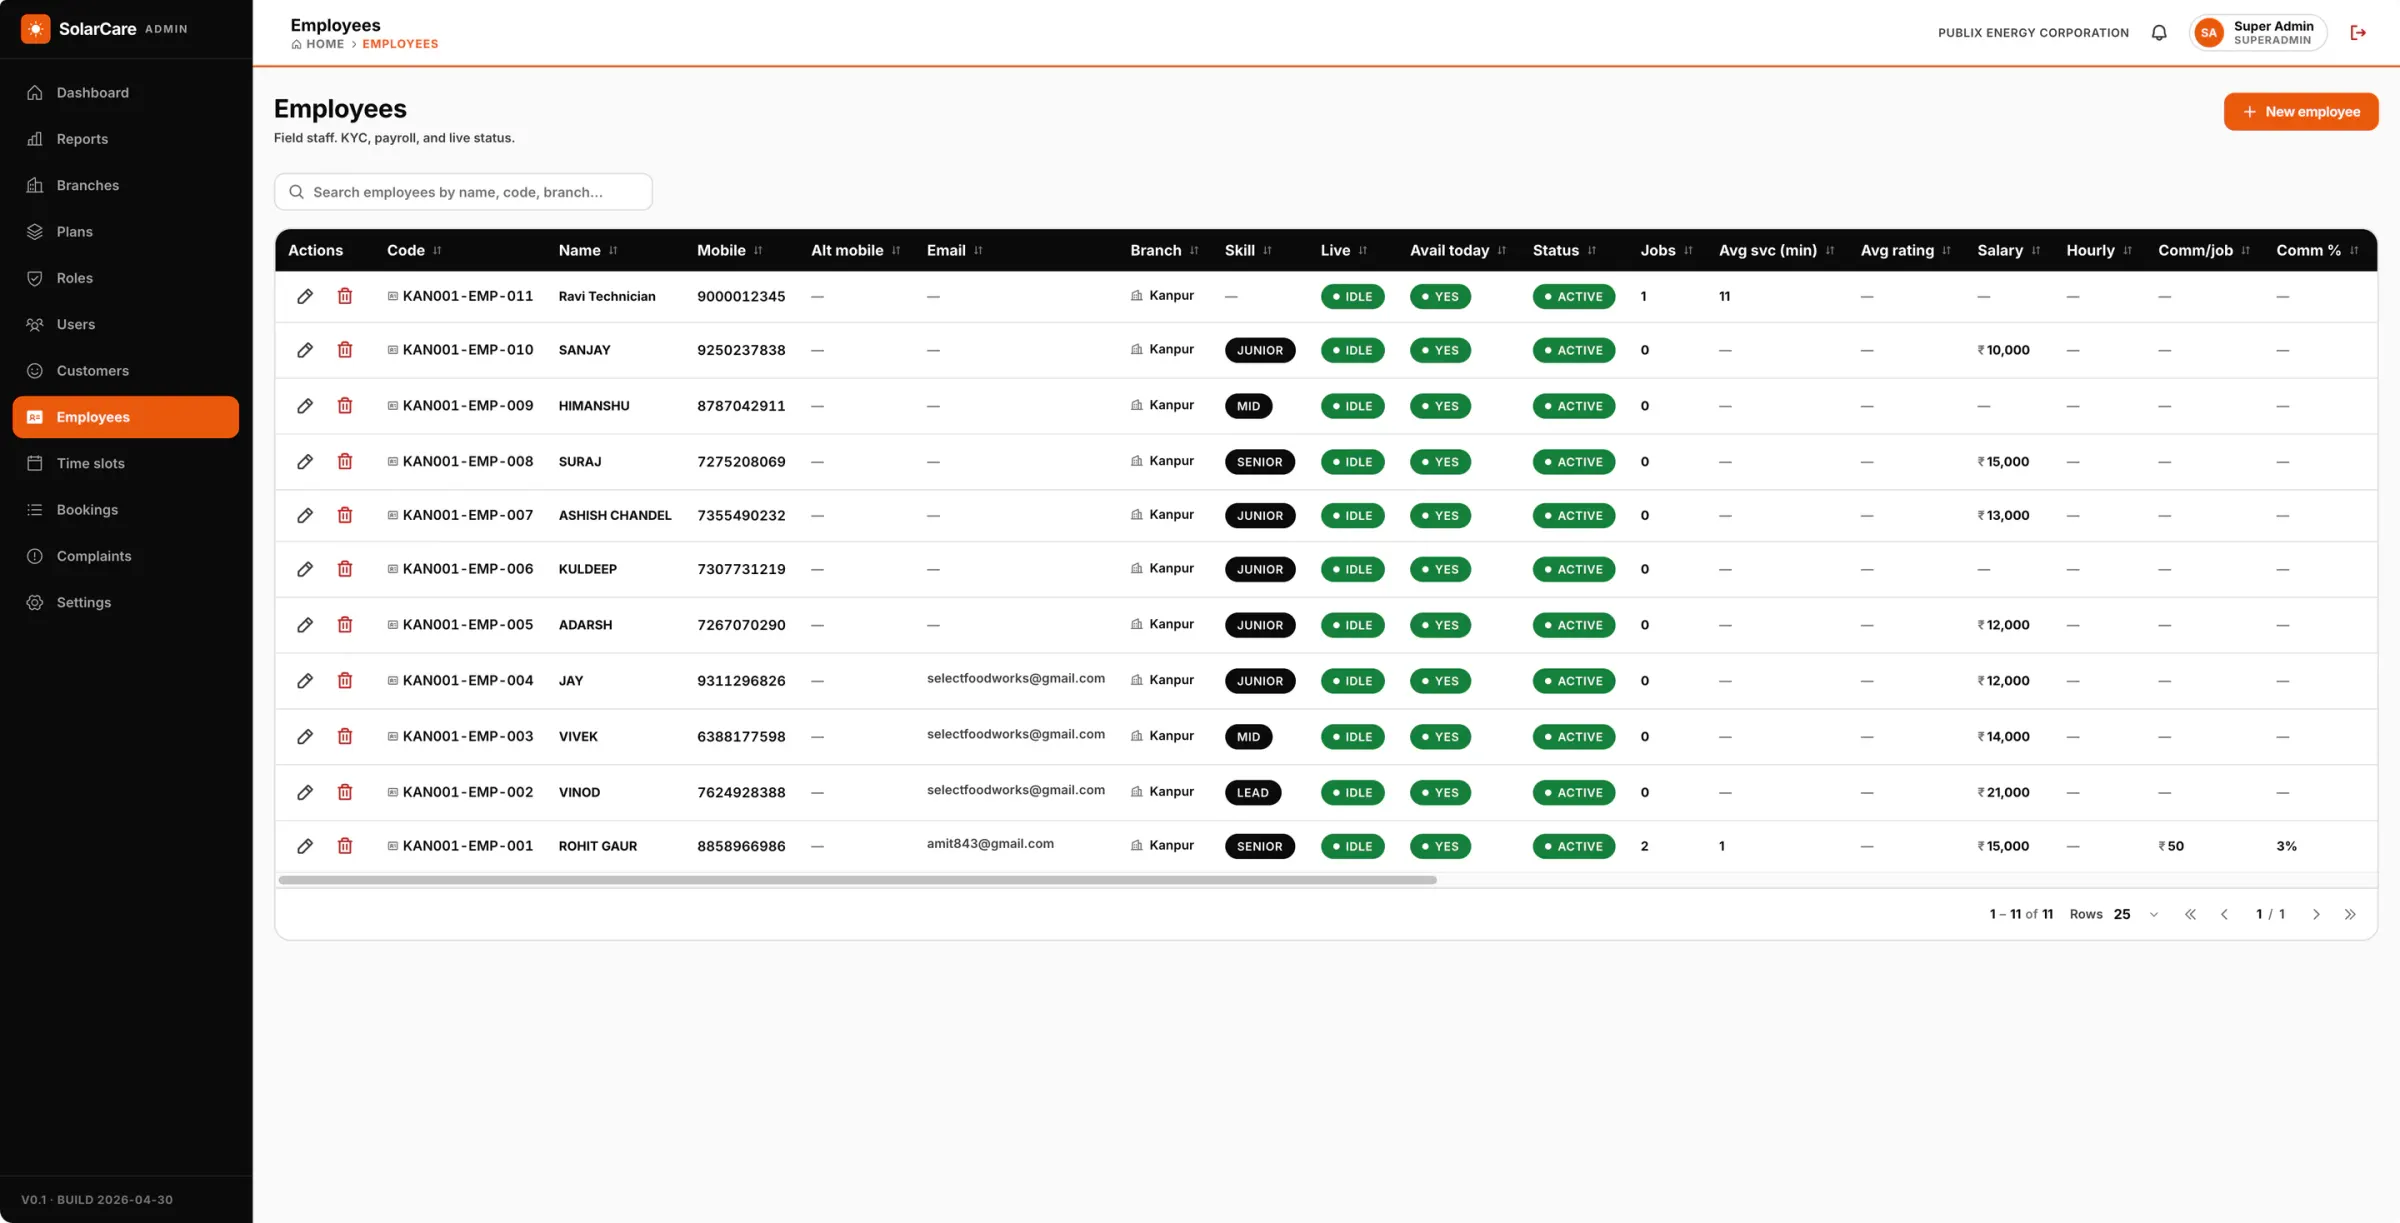The width and height of the screenshot is (2400, 1223).
Task: Edit employee Ravi Technician with pencil icon
Action: pos(305,296)
